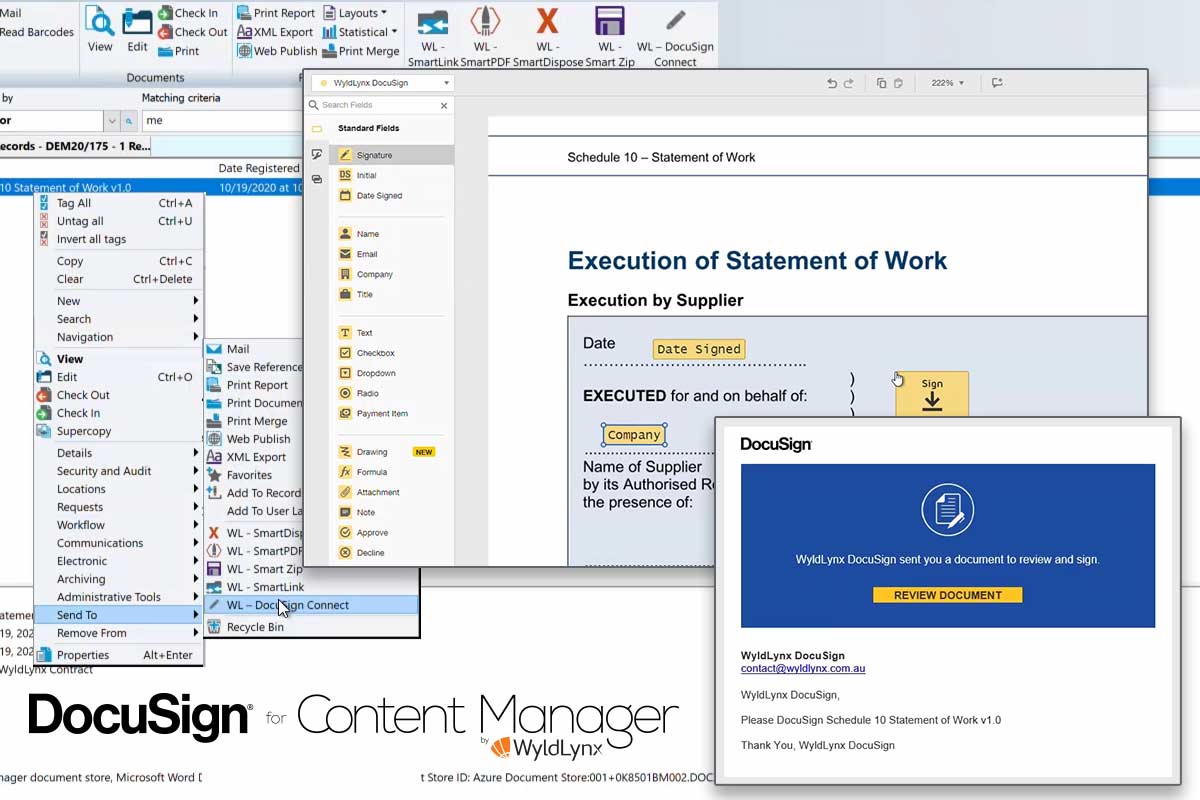Click the View document ribbon icon
This screenshot has height=800, width=1200.
click(100, 28)
